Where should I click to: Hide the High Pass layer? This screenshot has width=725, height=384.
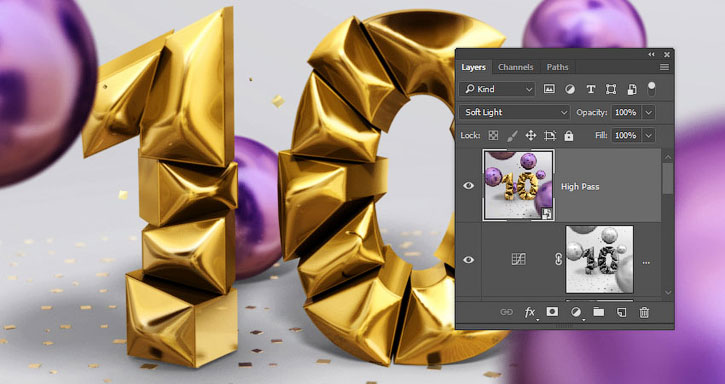coord(469,186)
